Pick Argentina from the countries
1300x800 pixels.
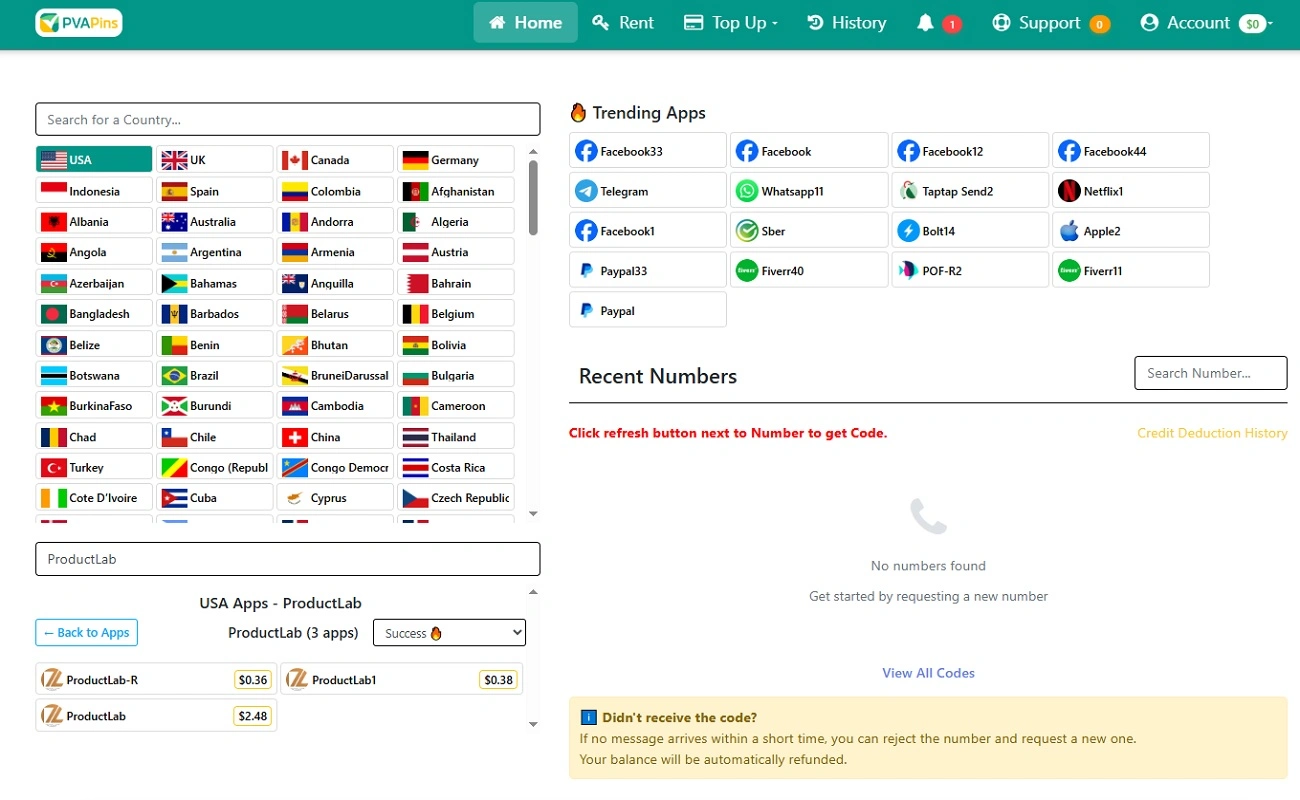pyautogui.click(x=215, y=252)
